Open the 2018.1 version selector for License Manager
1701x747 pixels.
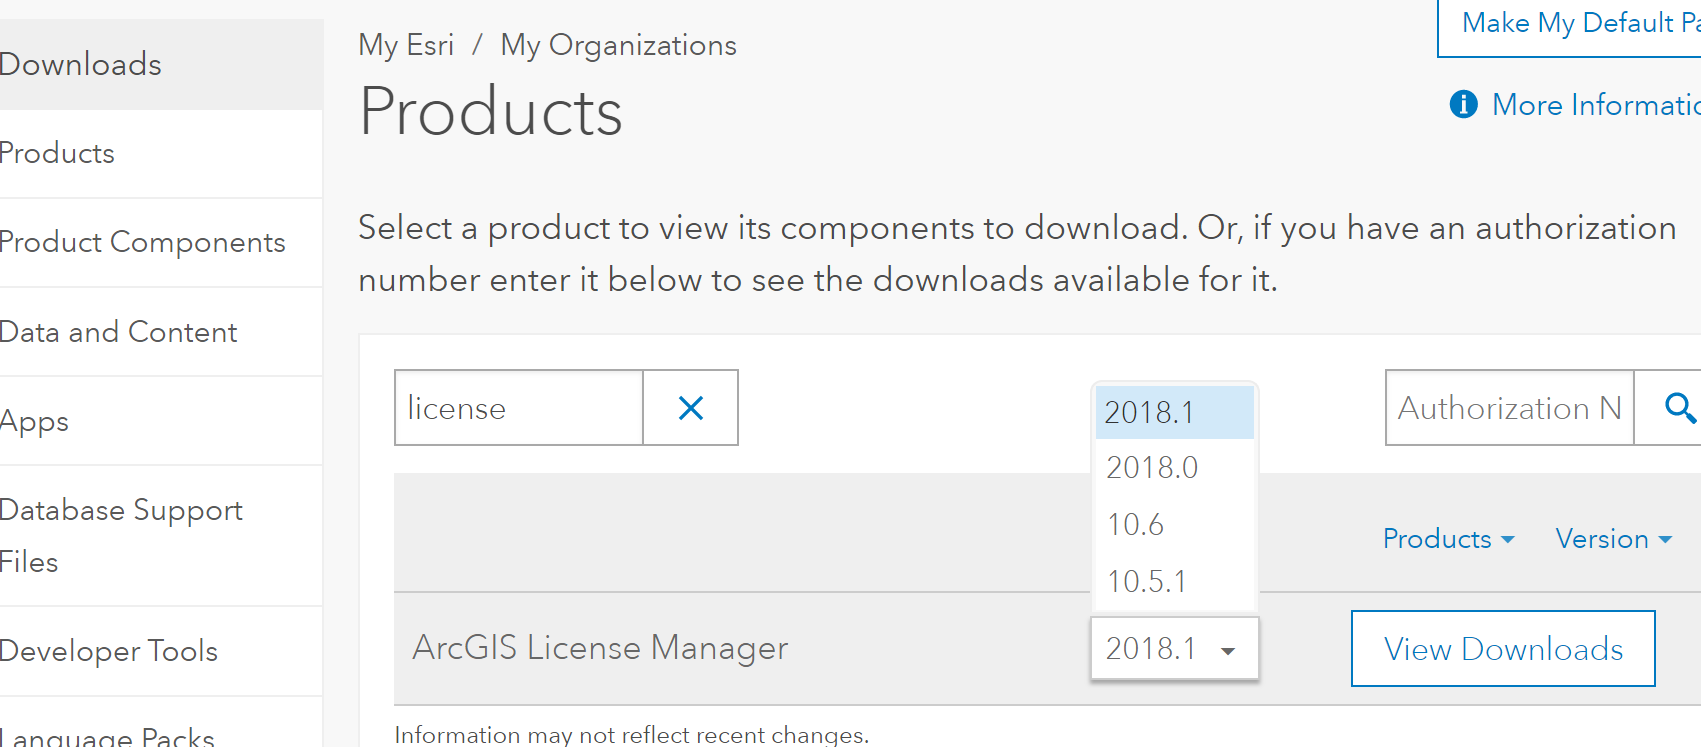1174,649
